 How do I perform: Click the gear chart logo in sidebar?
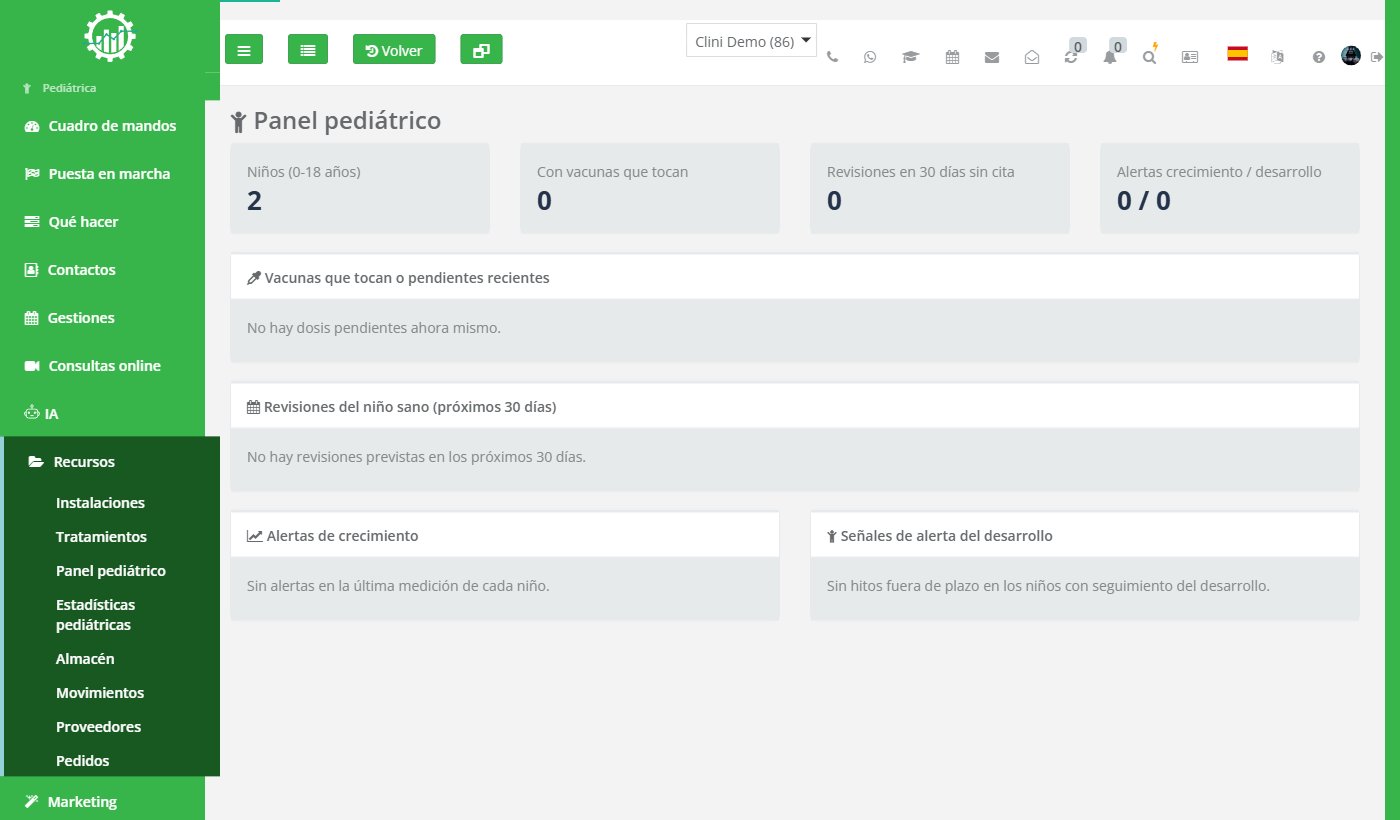[x=110, y=37]
